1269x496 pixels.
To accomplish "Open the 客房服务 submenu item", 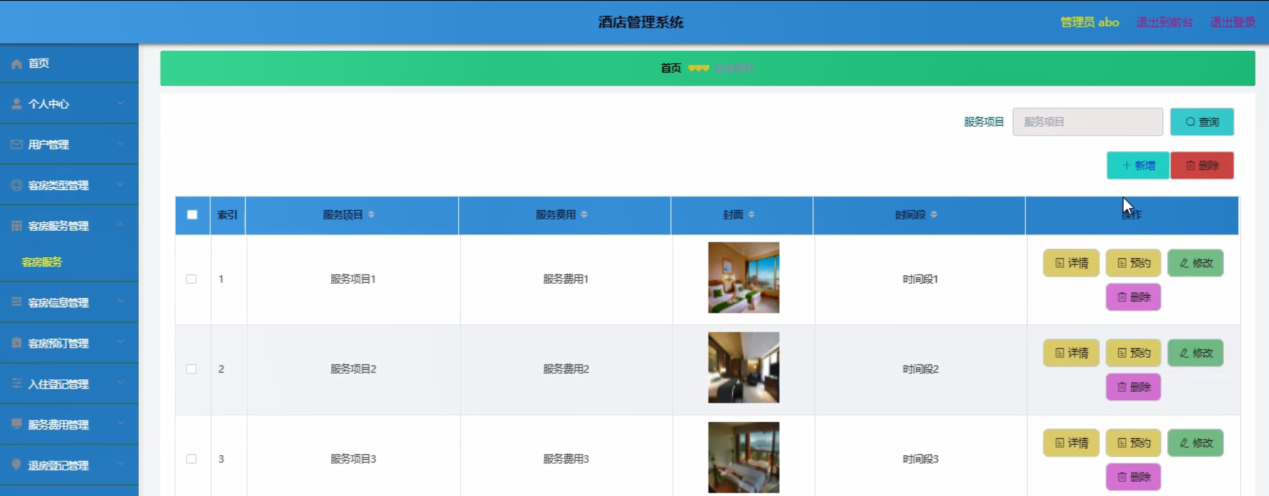I will (42, 263).
